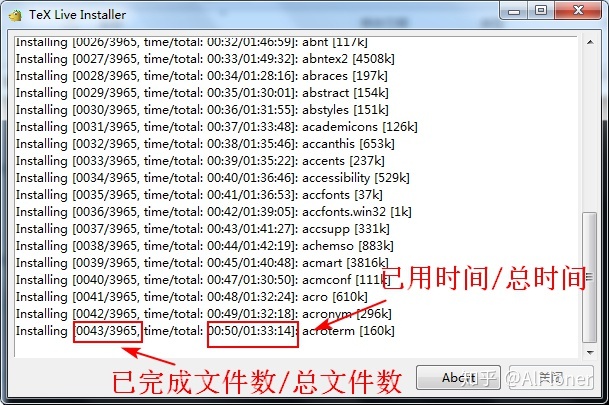609x405 pixels.
Task: Click the vertical scrollbar thumb
Action: coord(590,277)
